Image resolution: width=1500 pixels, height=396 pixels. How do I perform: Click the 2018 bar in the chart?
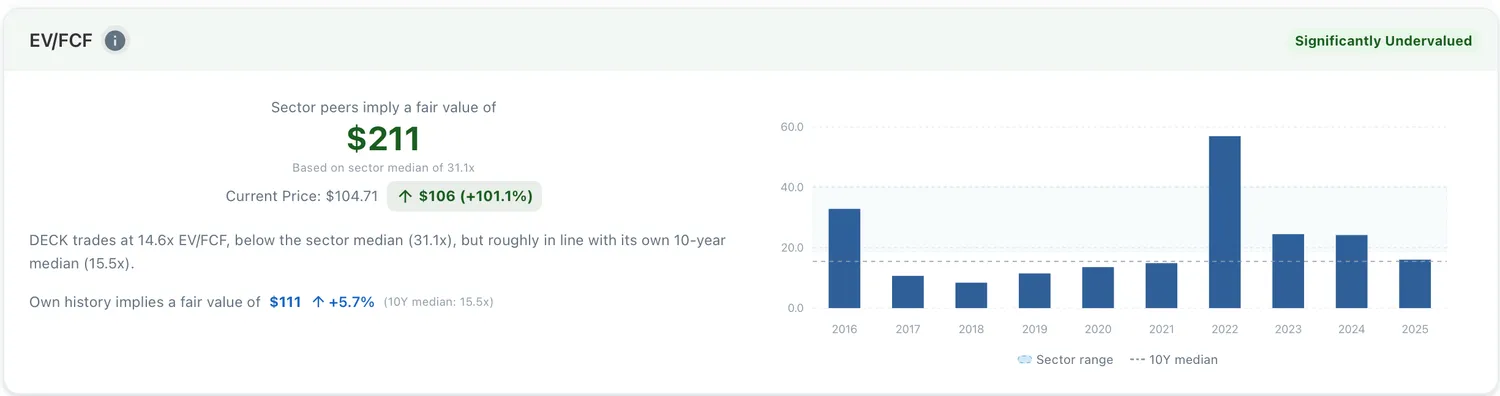click(x=971, y=295)
